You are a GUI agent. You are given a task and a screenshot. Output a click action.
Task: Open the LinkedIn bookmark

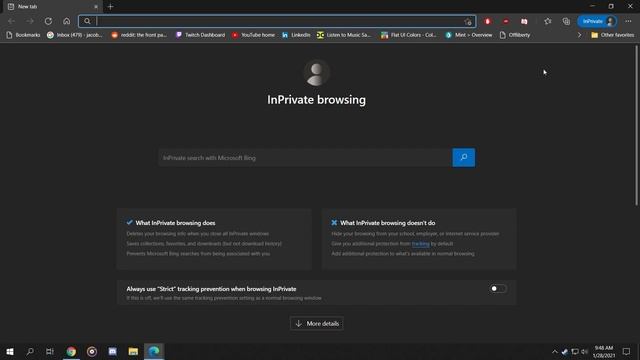pos(296,35)
